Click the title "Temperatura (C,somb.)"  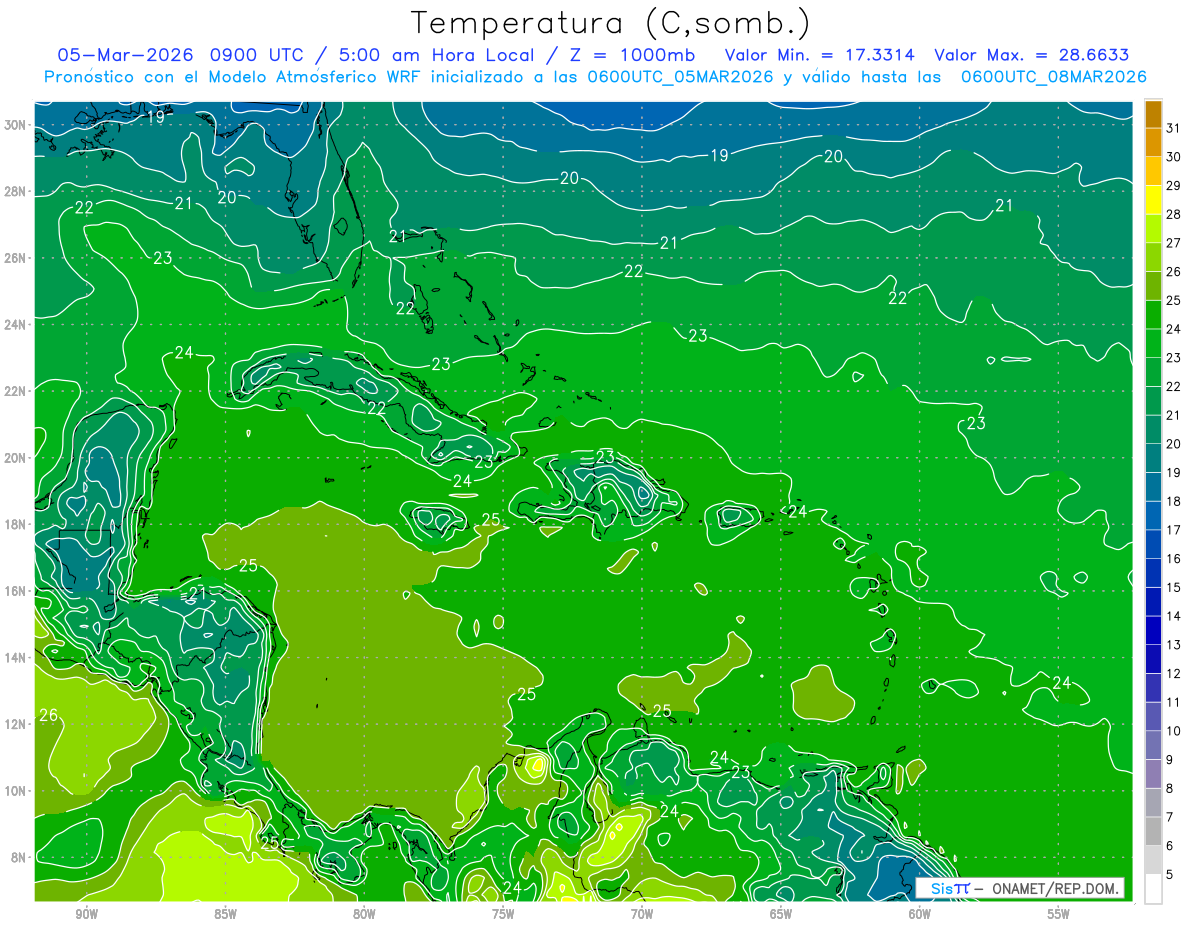[x=610, y=23]
